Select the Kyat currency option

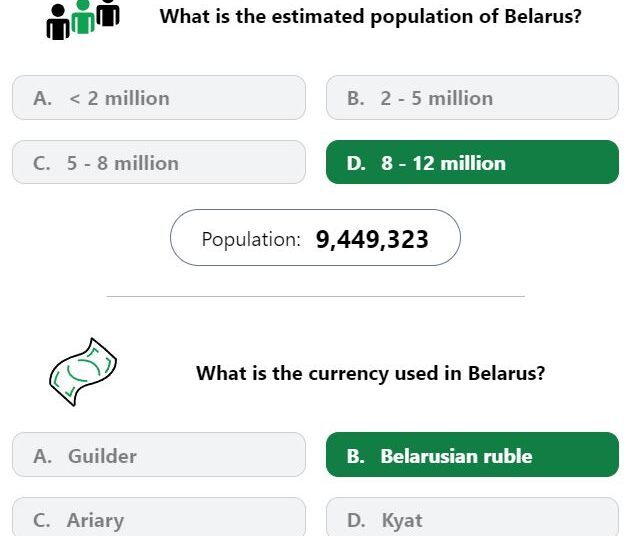473,517
